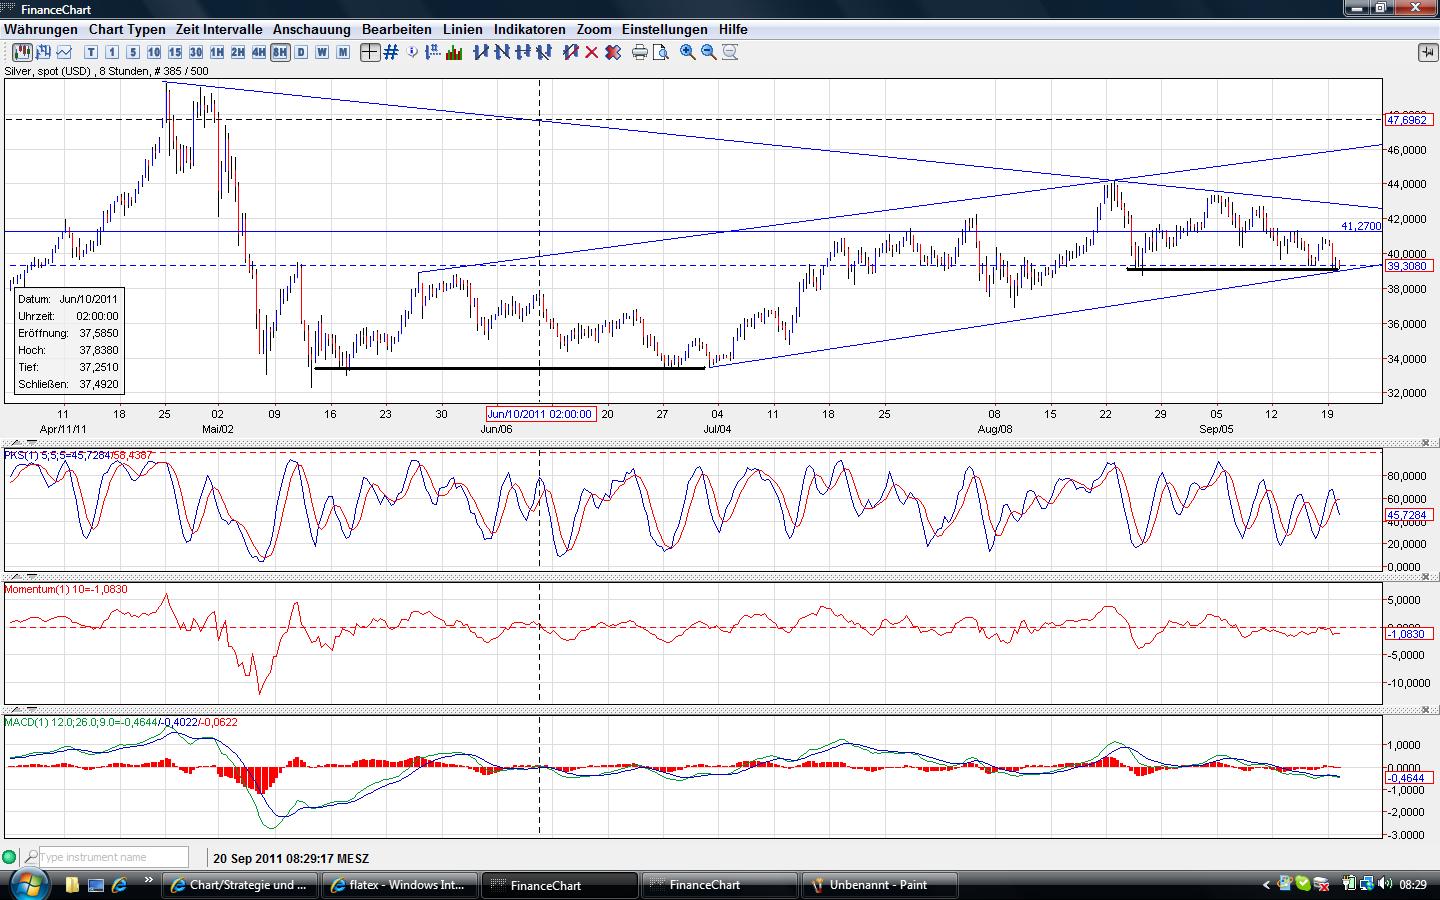The width and height of the screenshot is (1440, 900).
Task: Select the candlestick chart type icon
Action: (x=21, y=52)
